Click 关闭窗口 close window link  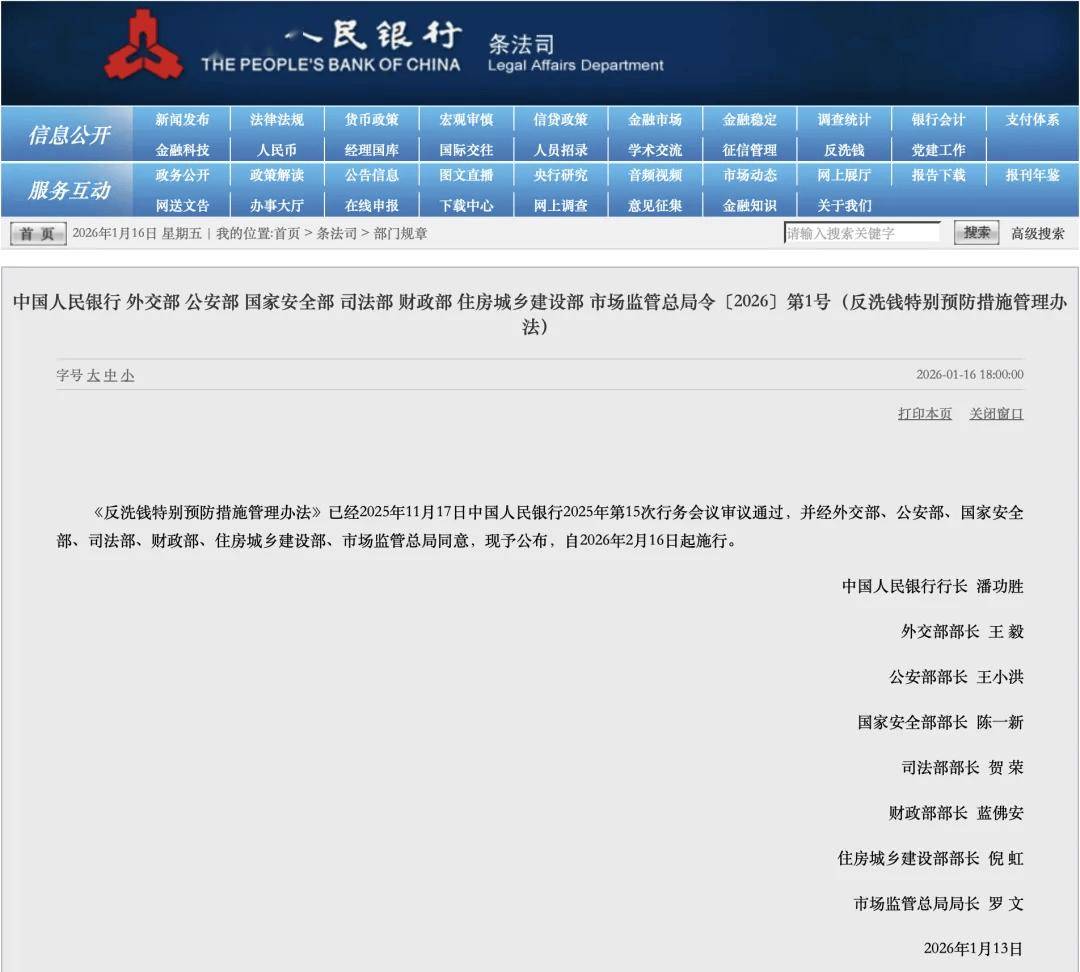tap(996, 414)
